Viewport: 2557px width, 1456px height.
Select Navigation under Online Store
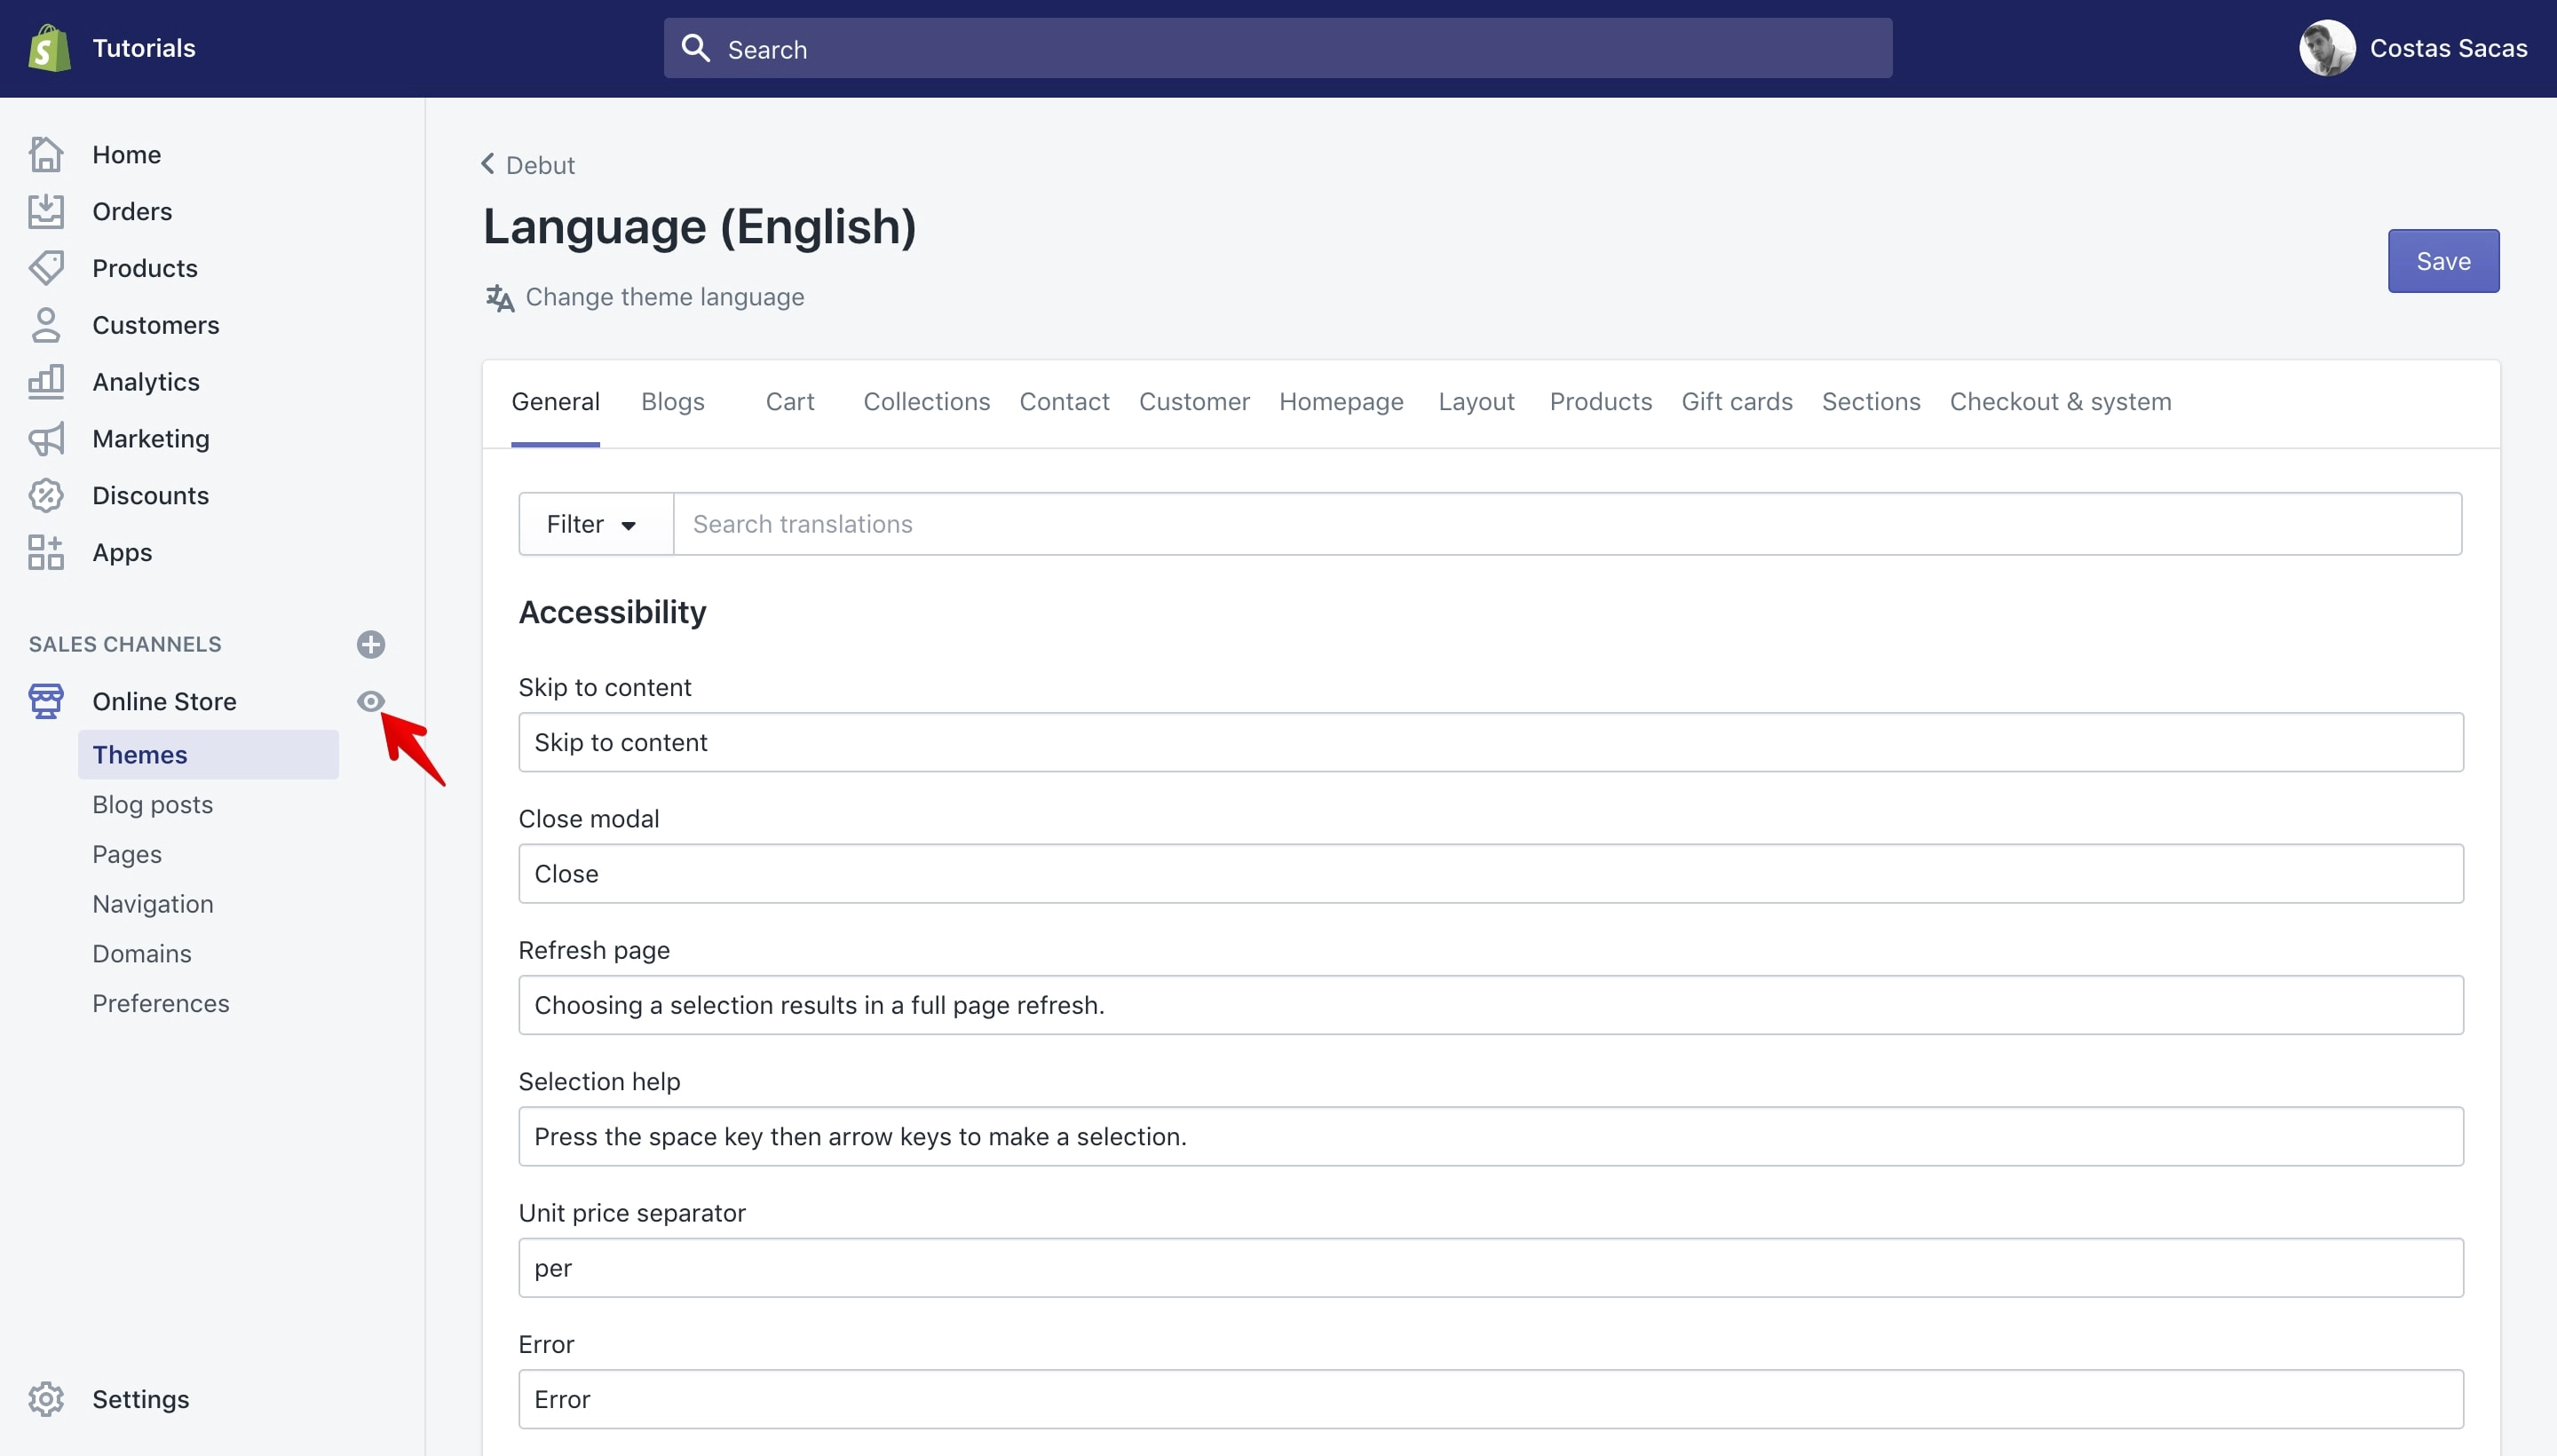[153, 904]
